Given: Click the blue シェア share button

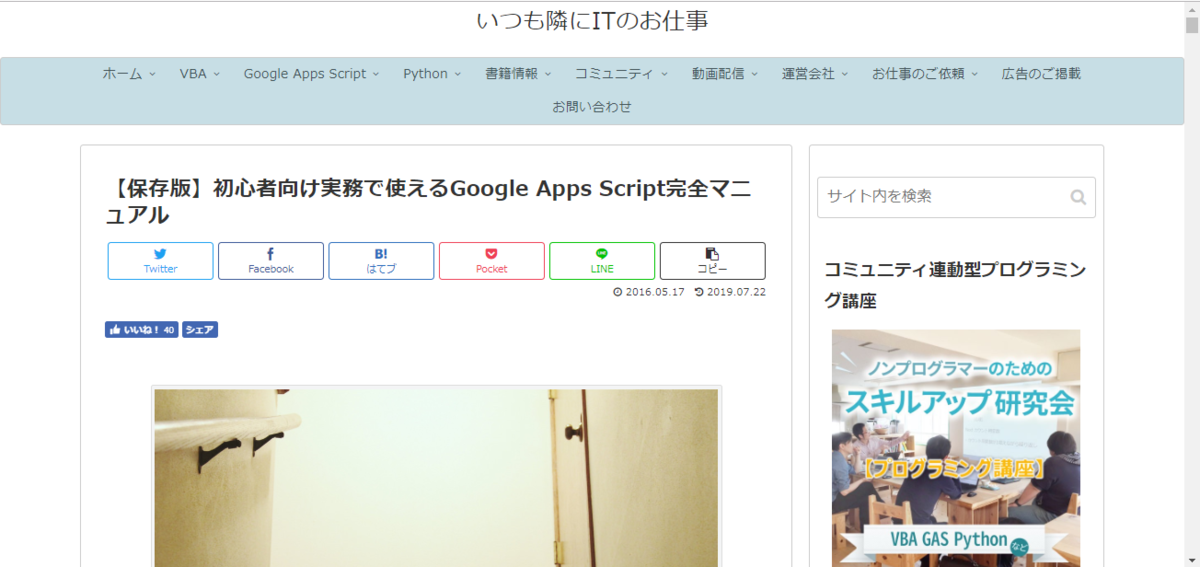Looking at the screenshot, I should (x=200, y=329).
